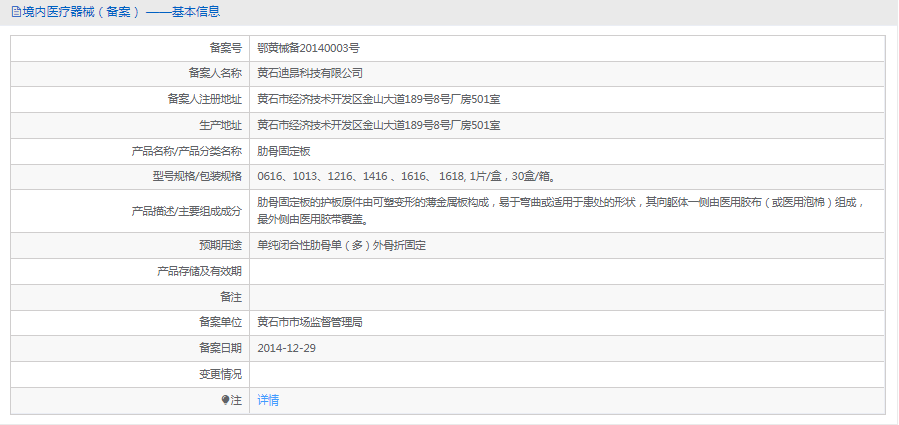Select the product description paragraph beginning 肋骨固定板的护板原件
899x425 pixels.
point(561,211)
